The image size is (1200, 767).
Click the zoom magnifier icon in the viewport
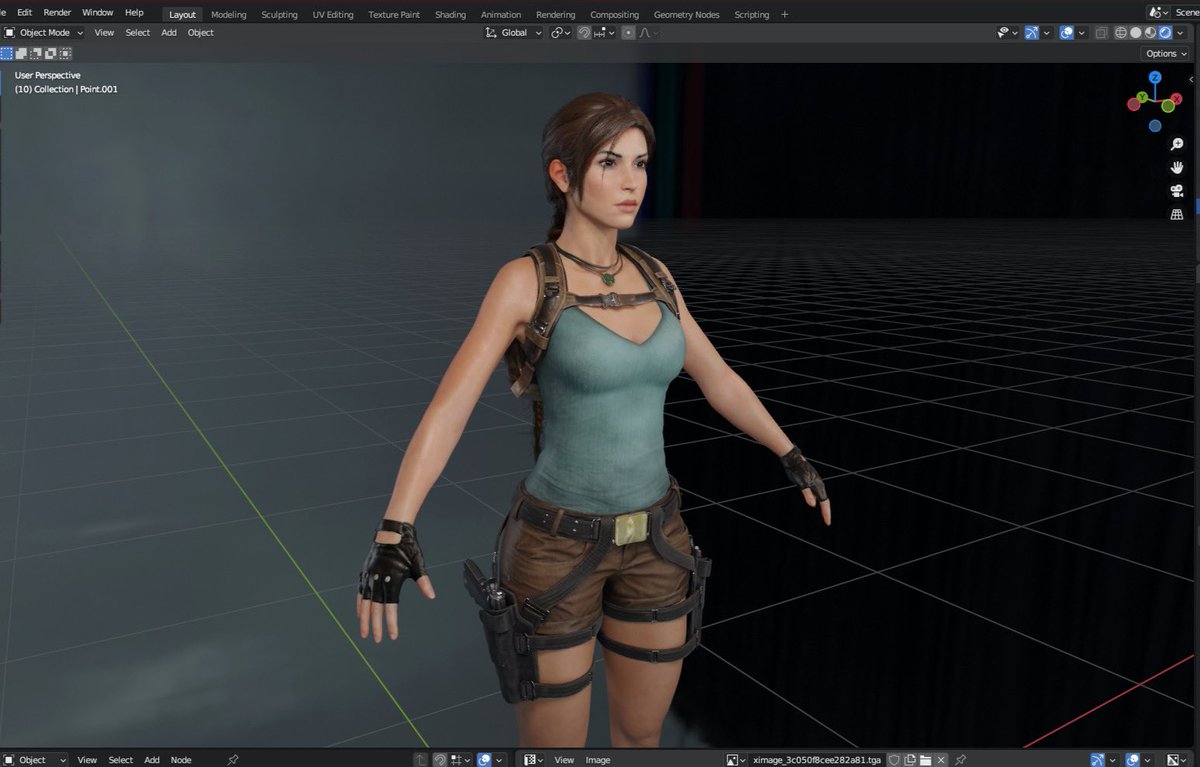pyautogui.click(x=1177, y=145)
